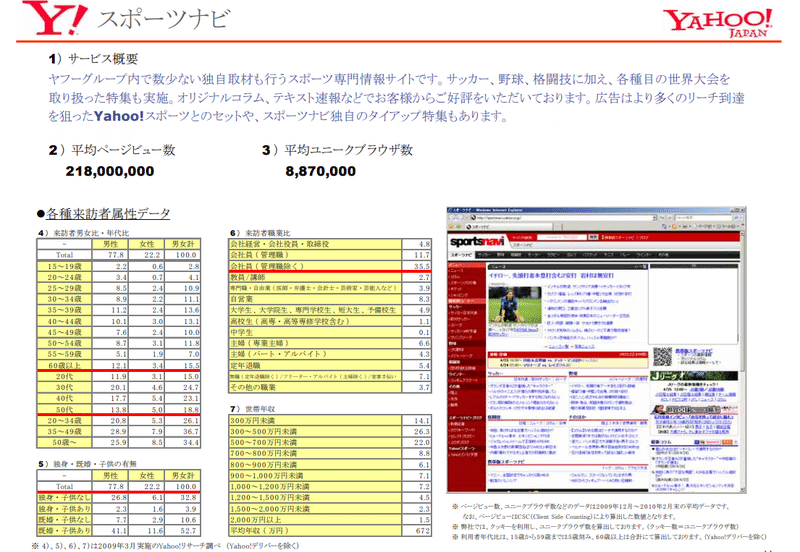Click the 1）サービス概要 heading
Viewport: 800px width, 552px height.
coord(93,59)
